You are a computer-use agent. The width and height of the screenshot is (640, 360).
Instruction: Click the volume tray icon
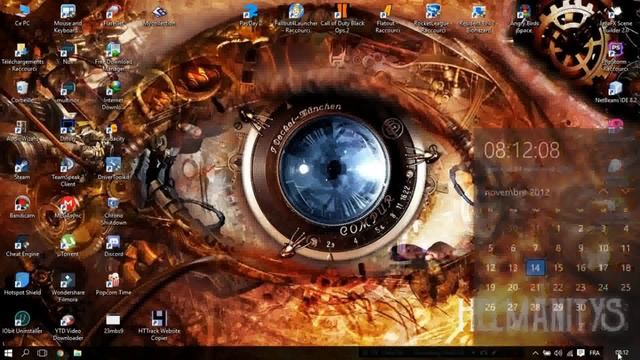558,353
